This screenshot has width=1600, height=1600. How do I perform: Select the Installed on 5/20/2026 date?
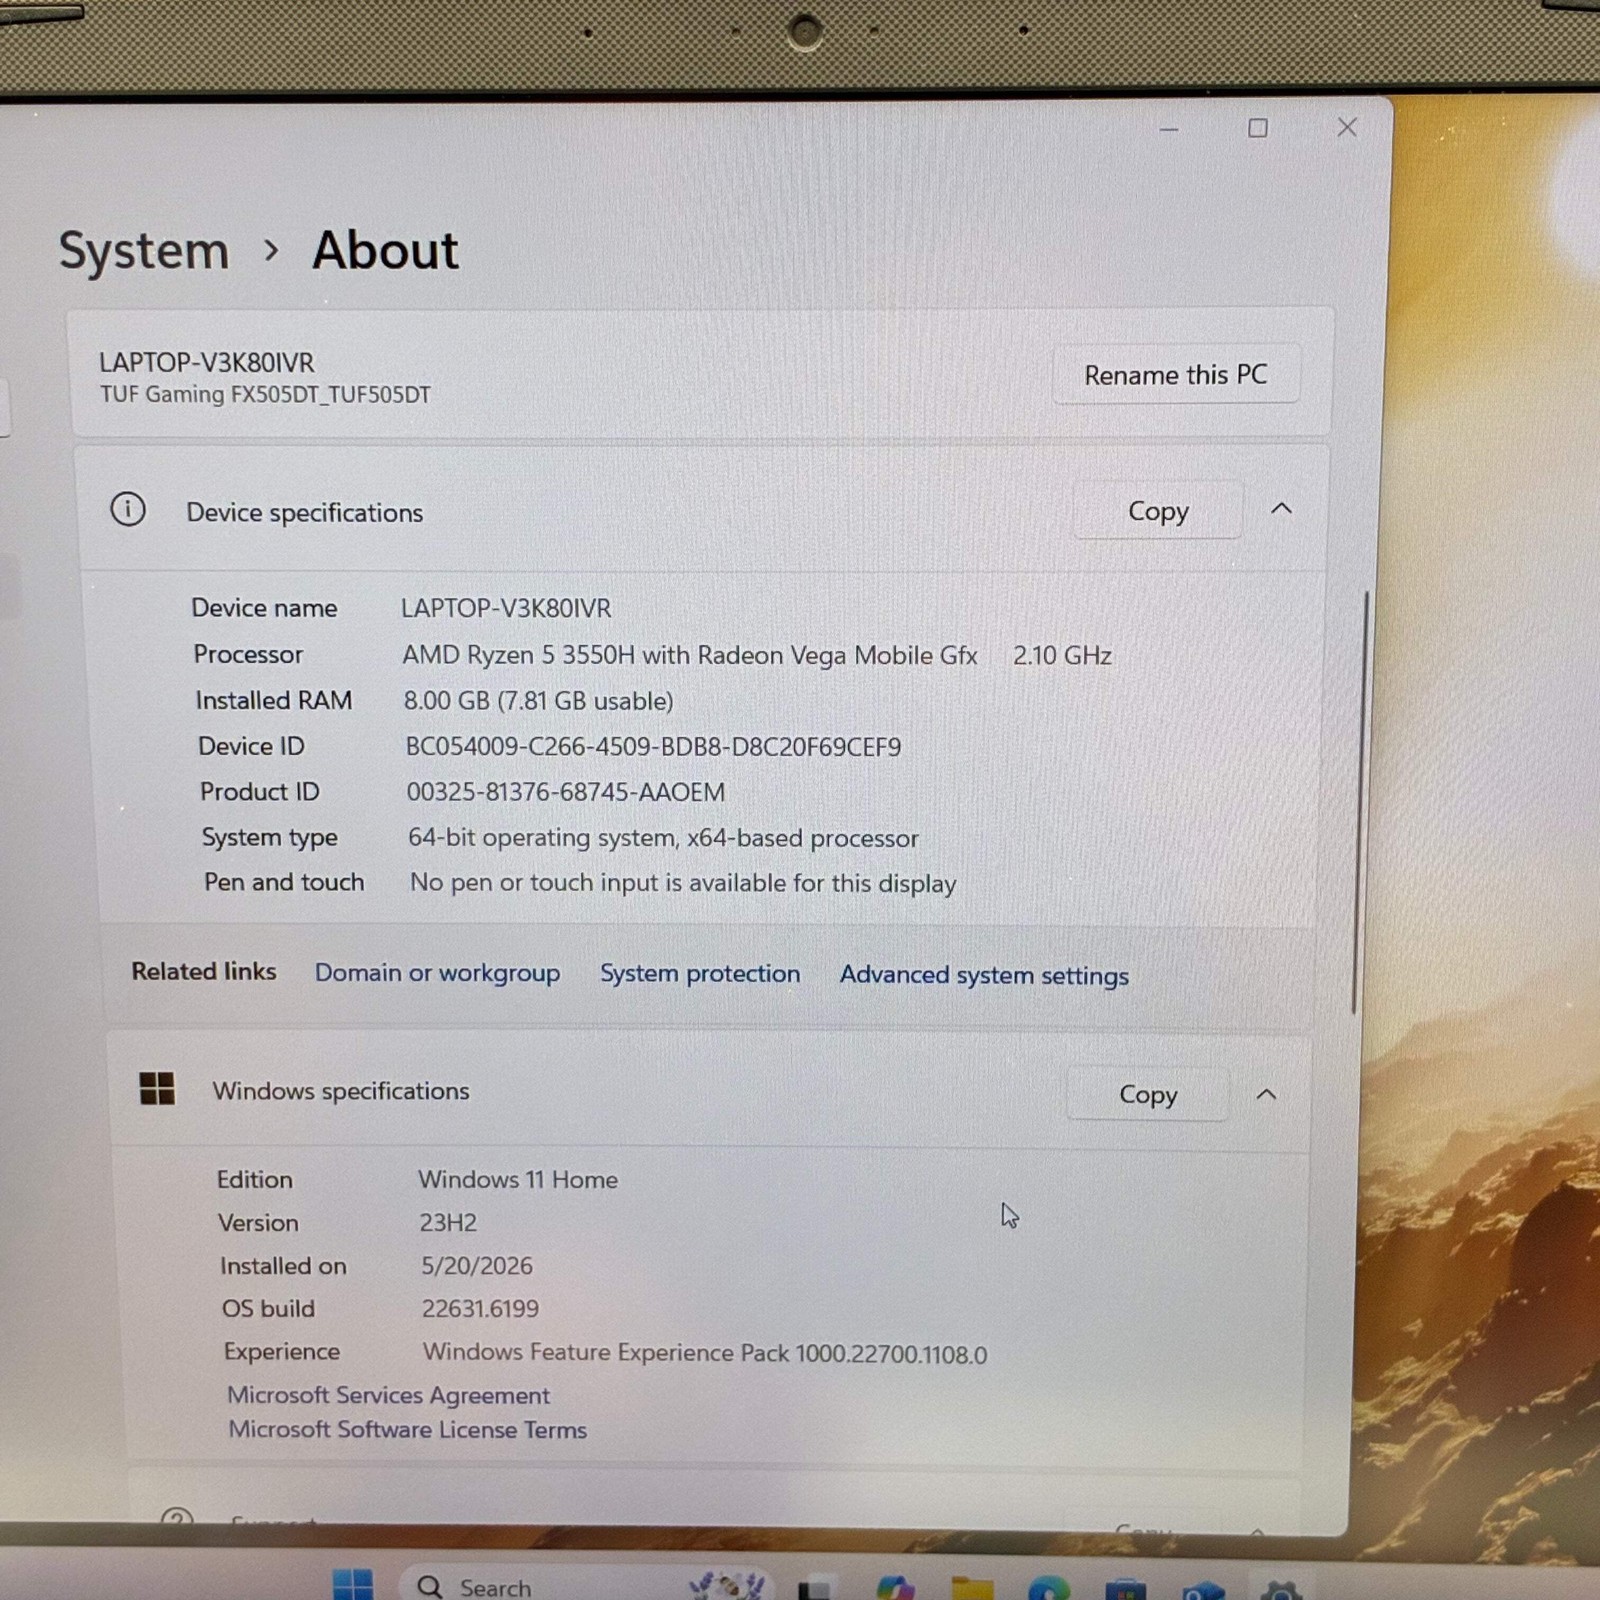click(x=477, y=1266)
